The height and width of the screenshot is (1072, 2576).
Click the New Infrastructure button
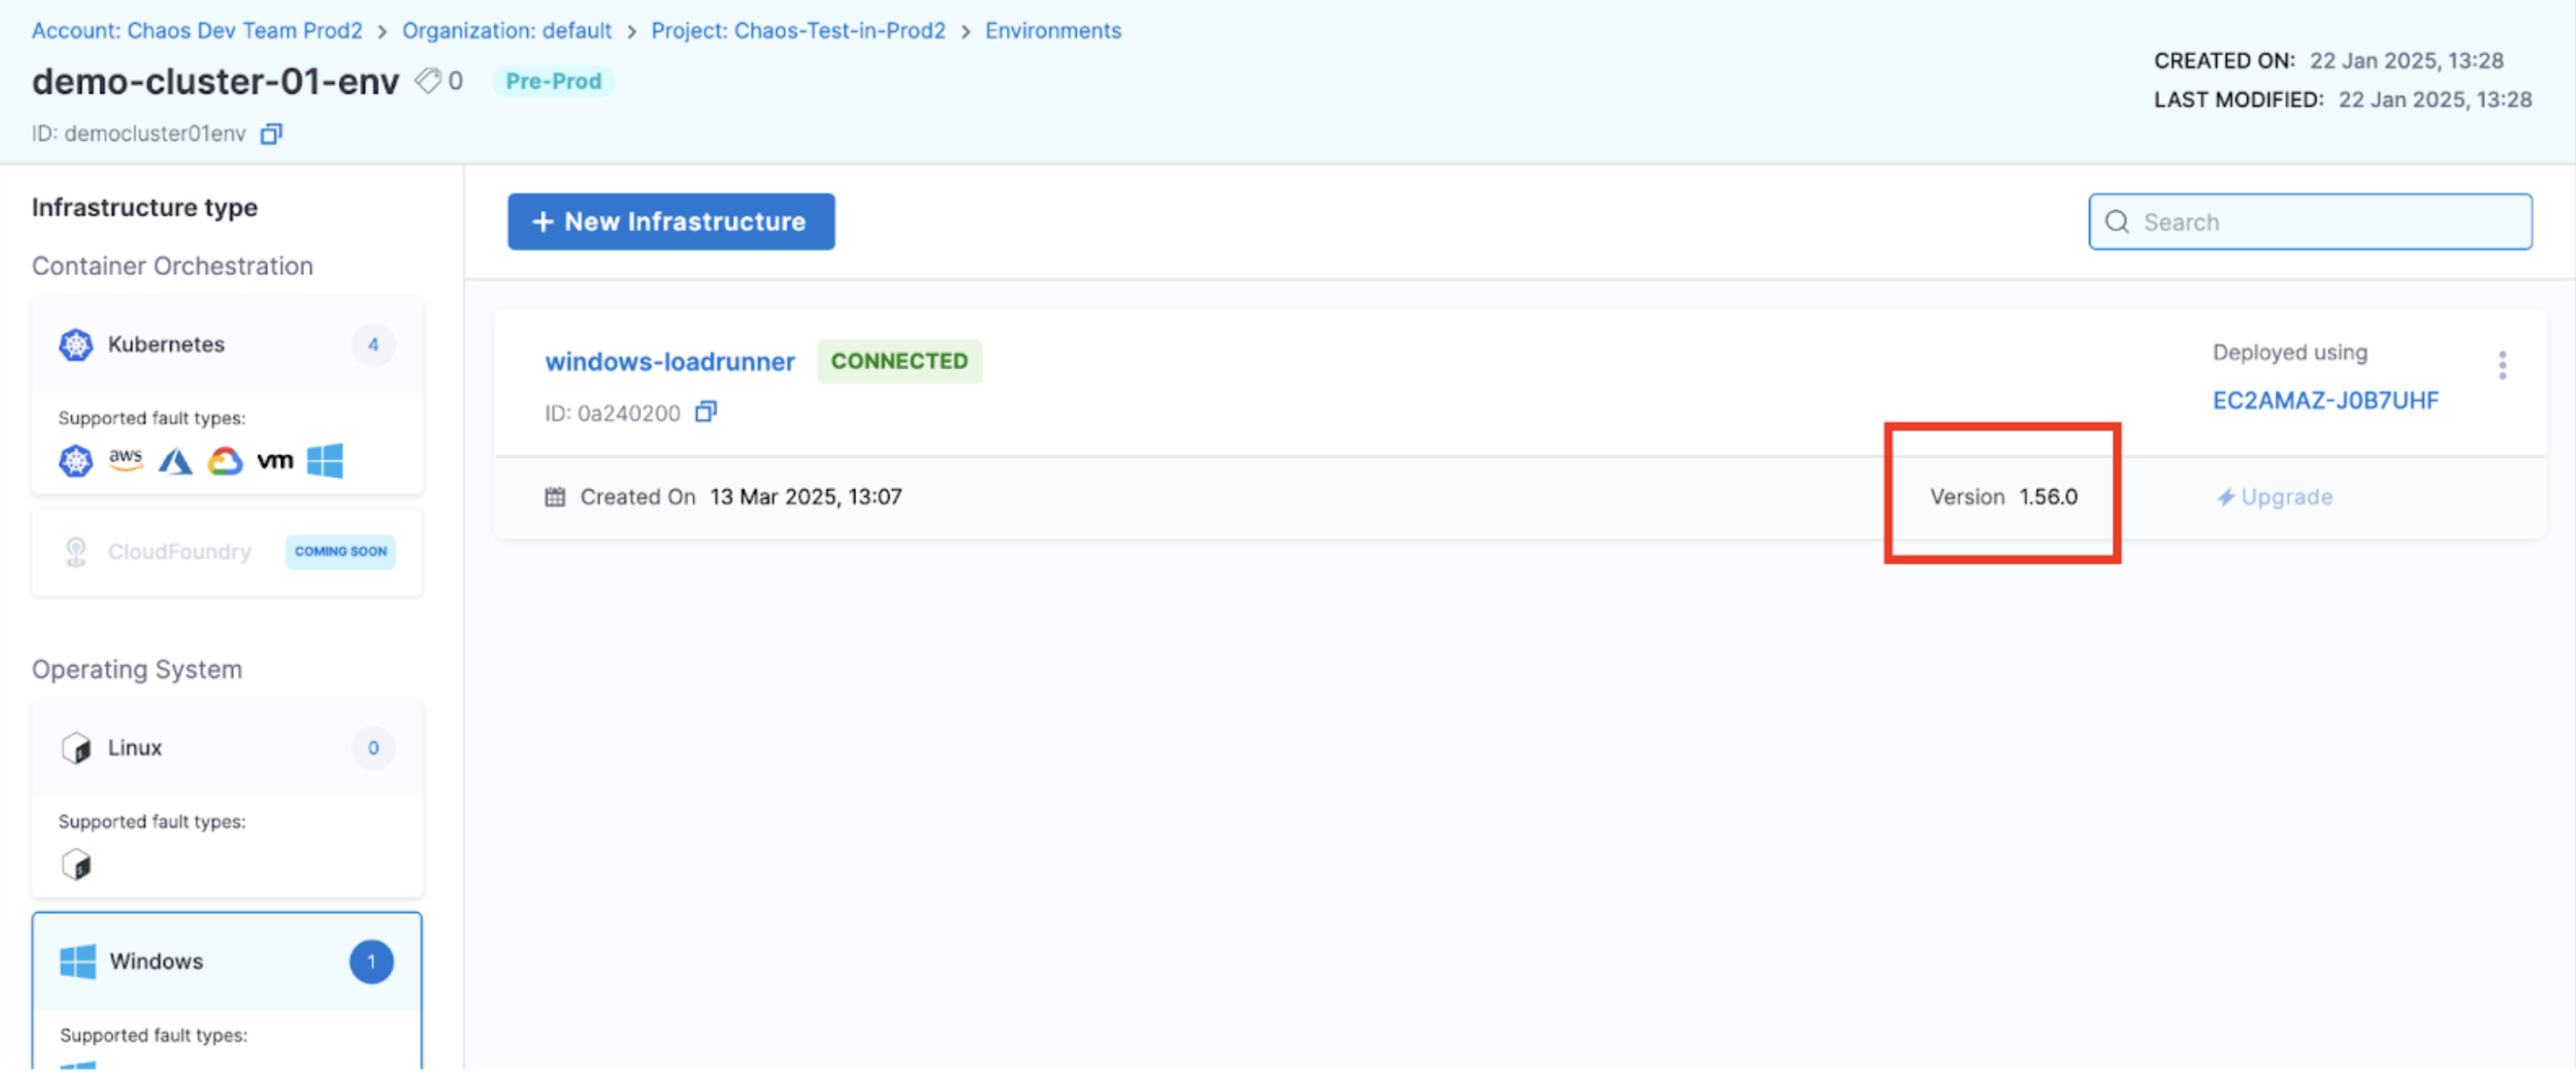[670, 222]
